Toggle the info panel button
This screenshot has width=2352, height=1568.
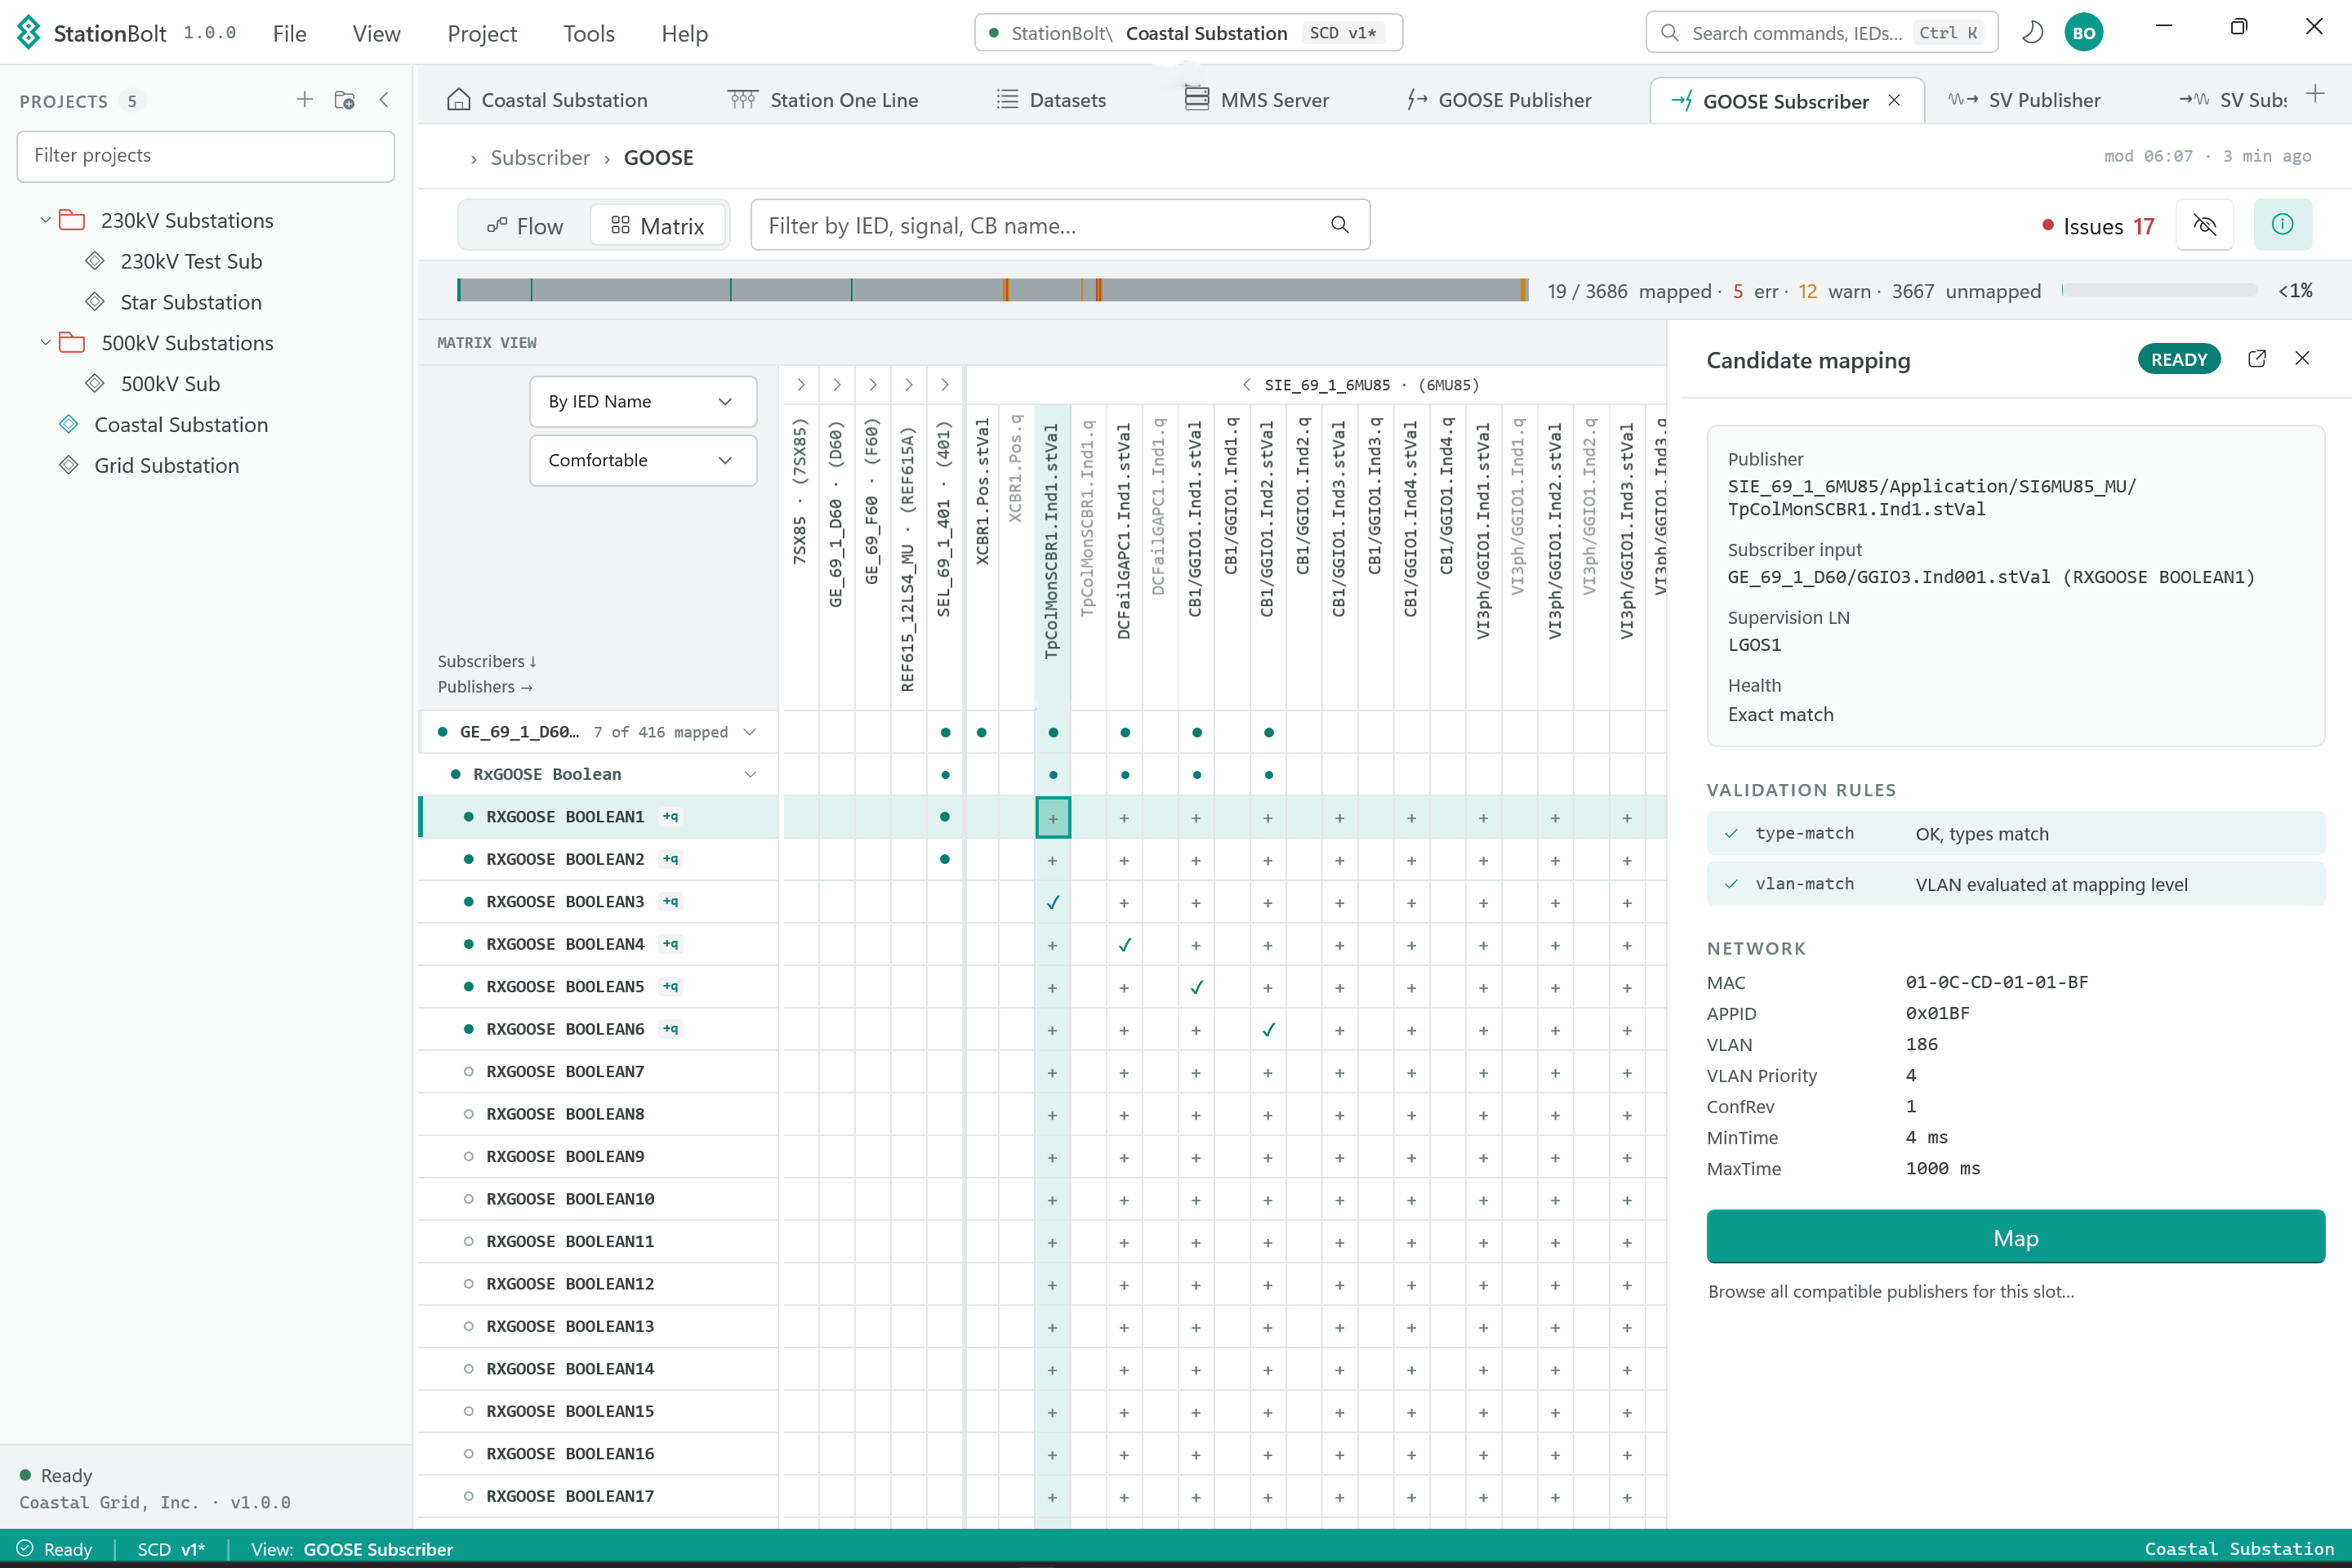[x=2282, y=225]
